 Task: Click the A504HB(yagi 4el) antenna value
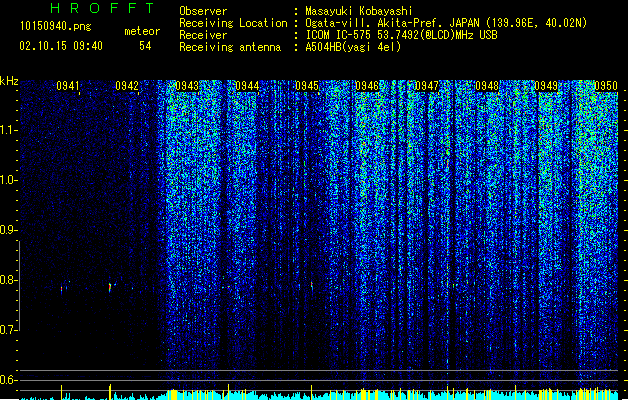[353, 47]
